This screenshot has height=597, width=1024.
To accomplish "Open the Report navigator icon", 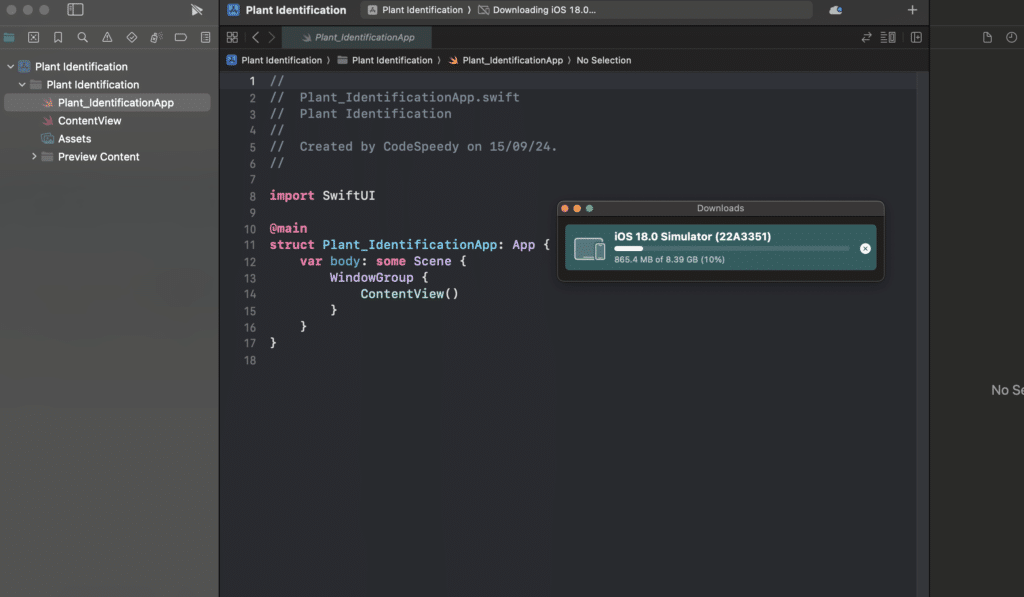I will (205, 37).
